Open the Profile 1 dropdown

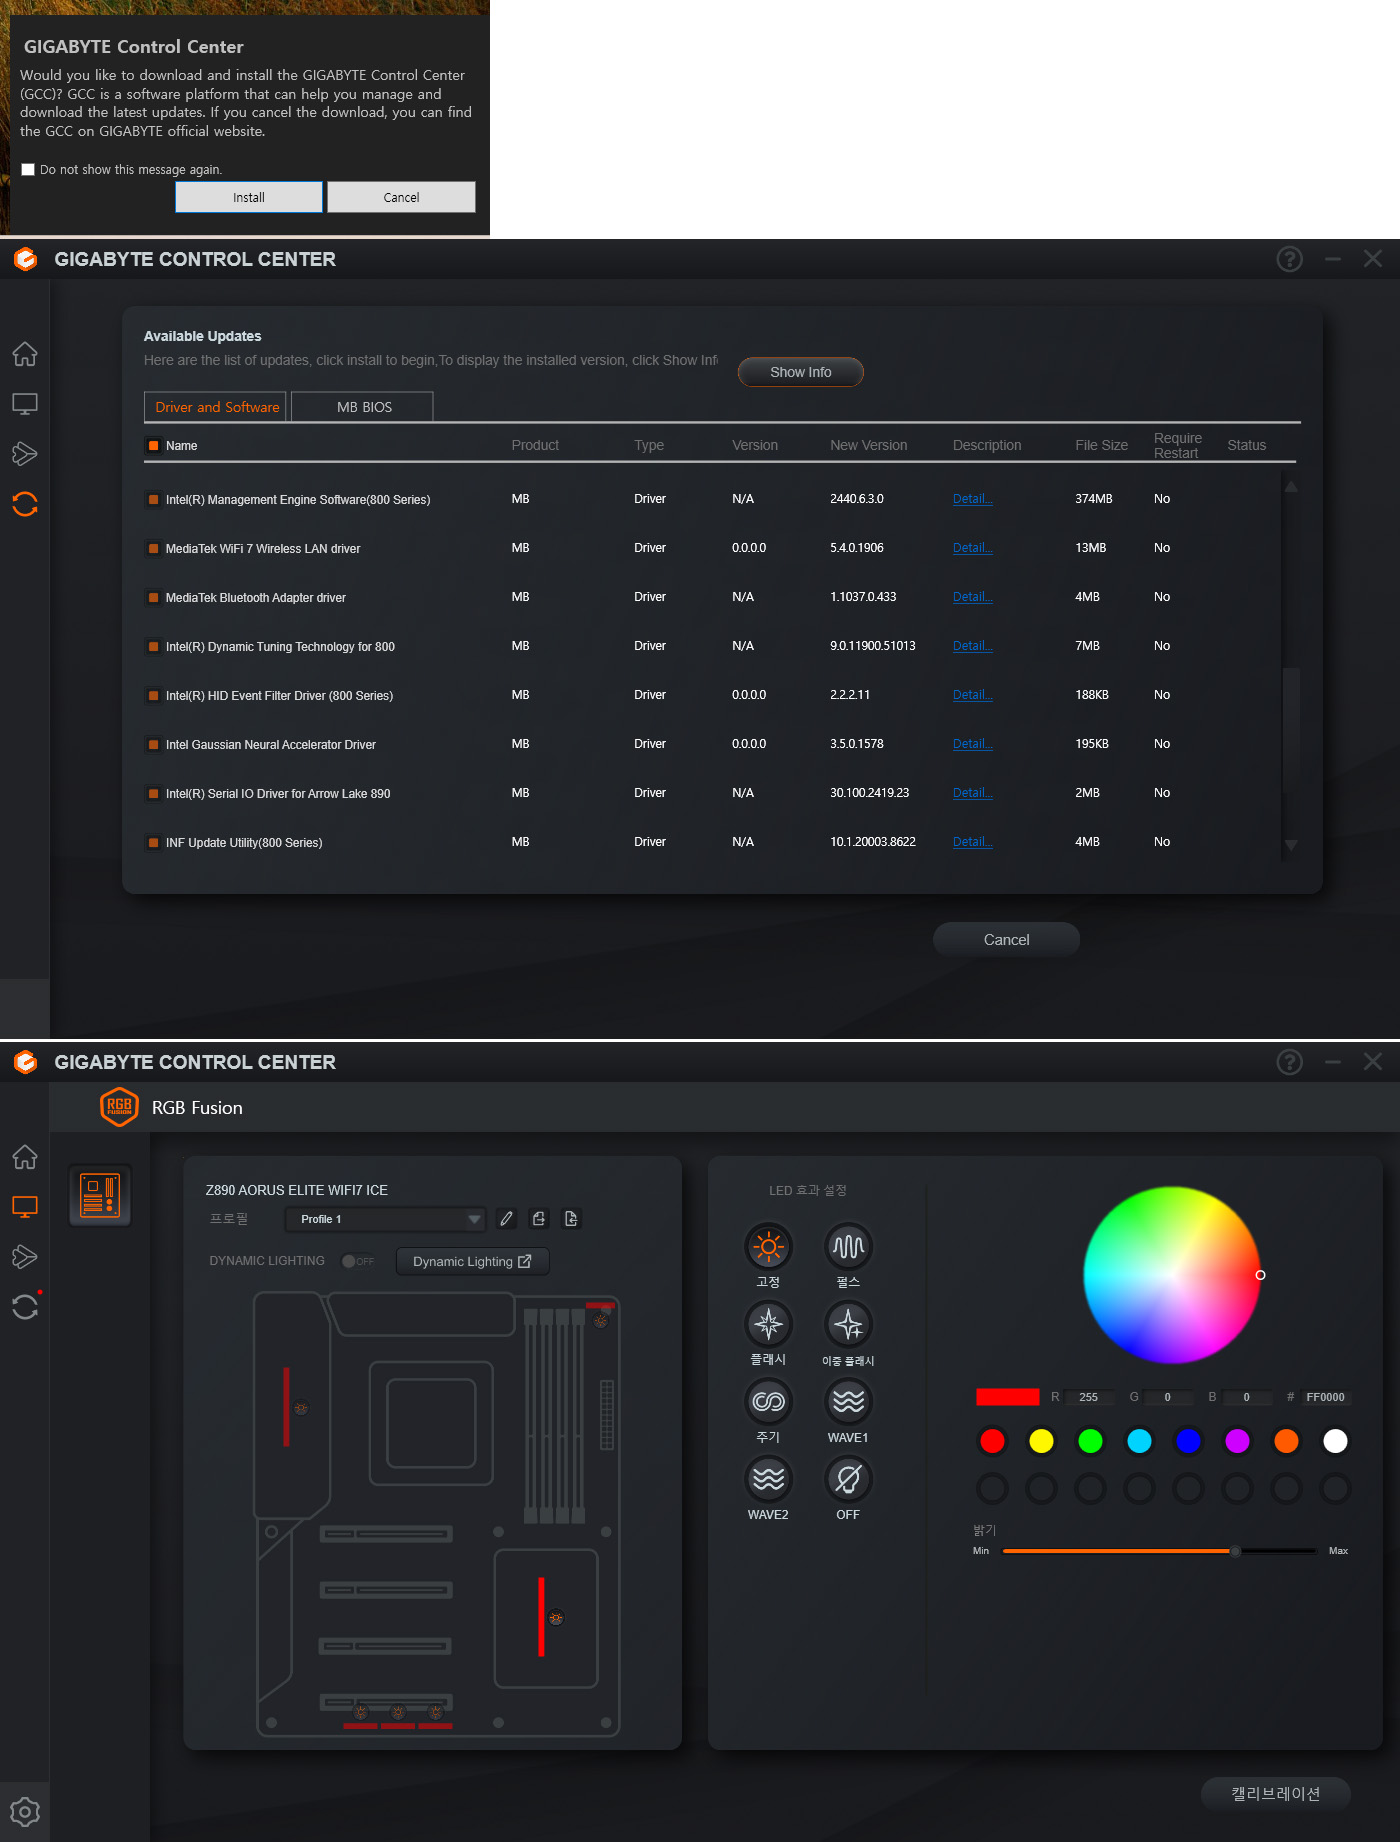pos(385,1219)
